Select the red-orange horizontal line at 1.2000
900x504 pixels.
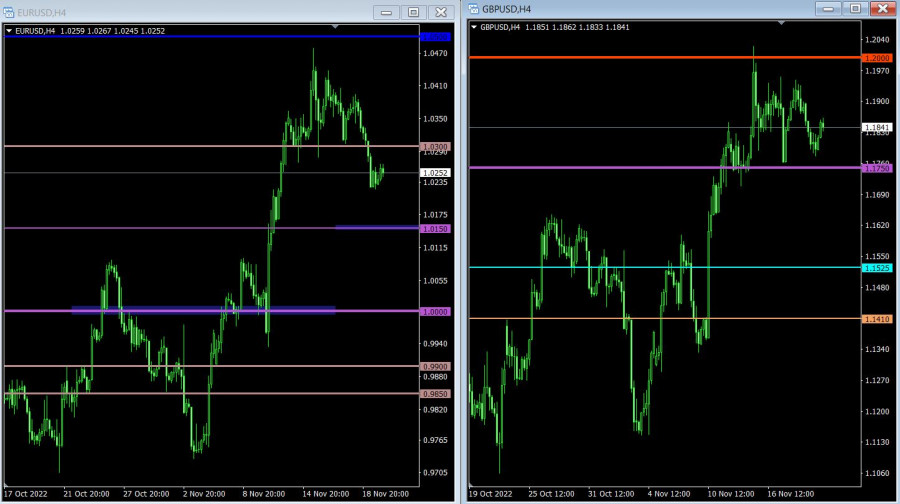click(x=665, y=57)
